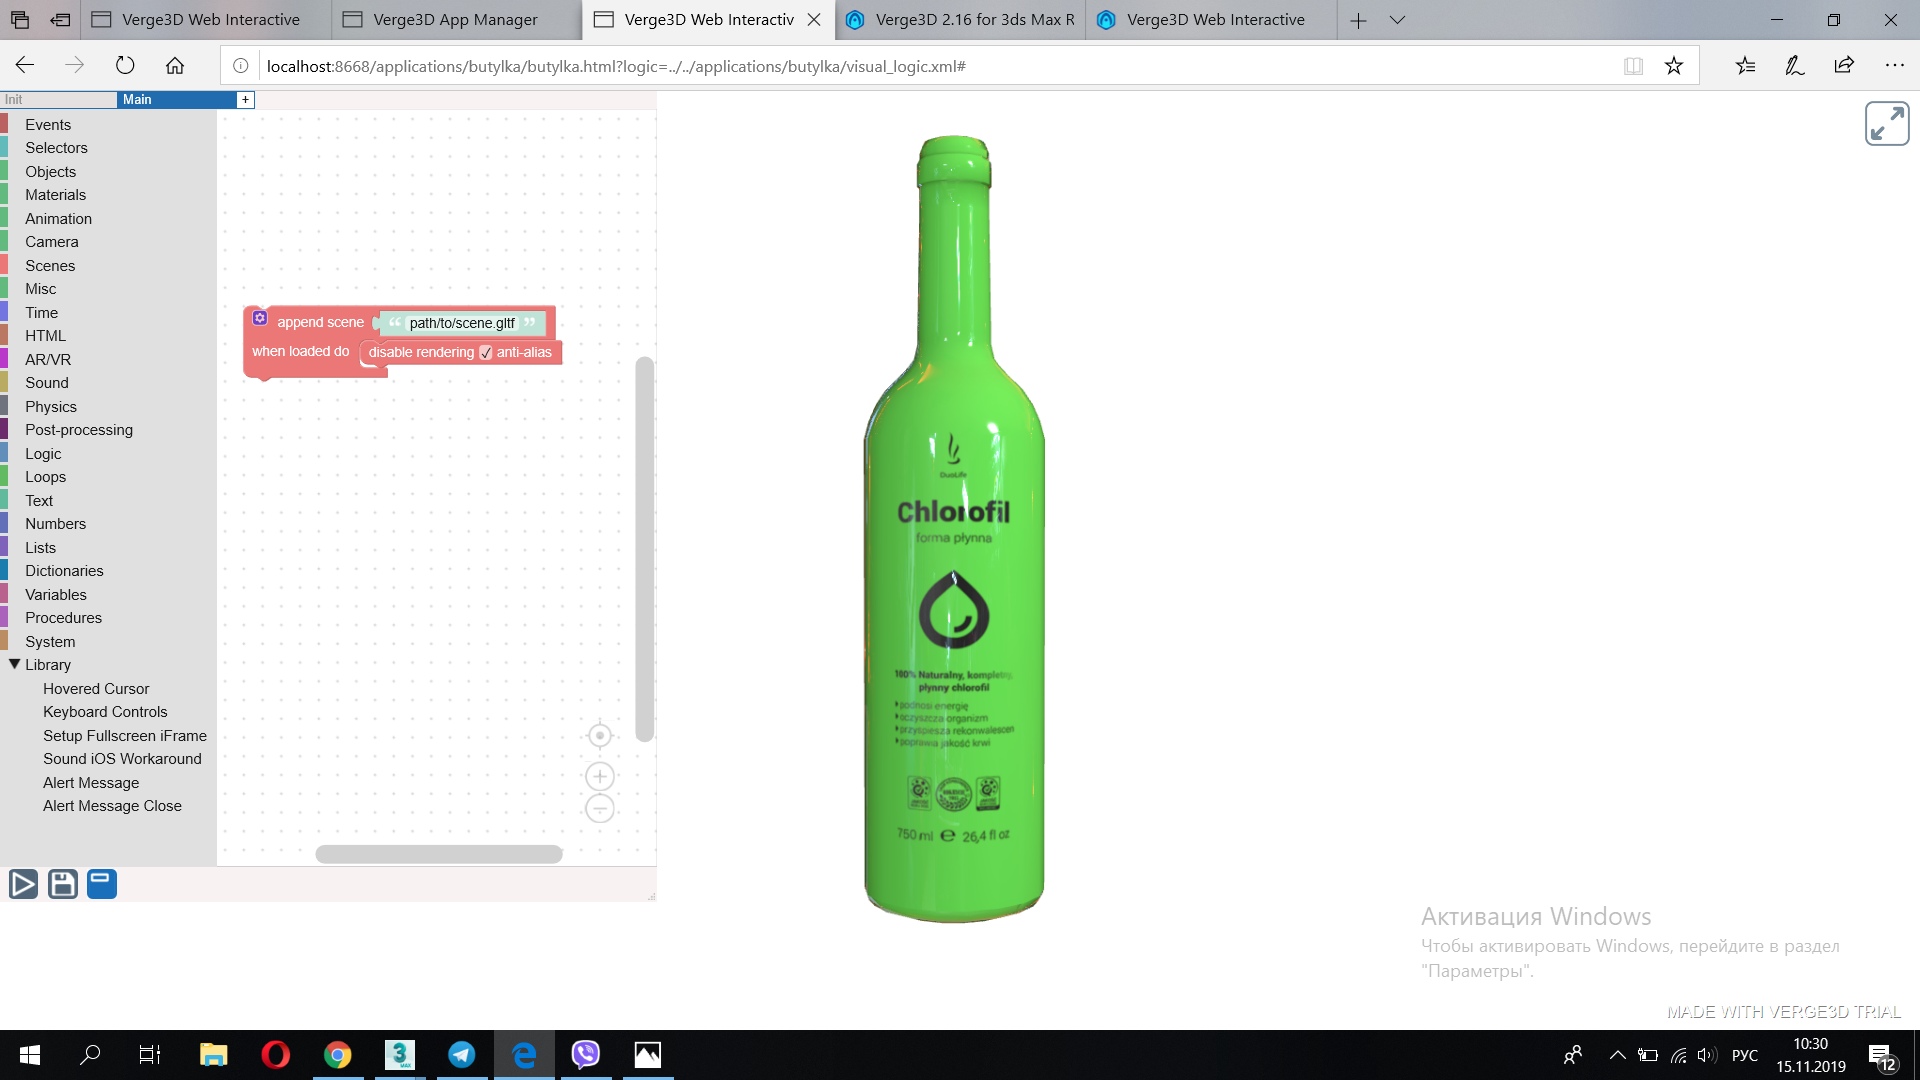Select the append scene puzzle block
The width and height of the screenshot is (1920, 1080).
[320, 322]
